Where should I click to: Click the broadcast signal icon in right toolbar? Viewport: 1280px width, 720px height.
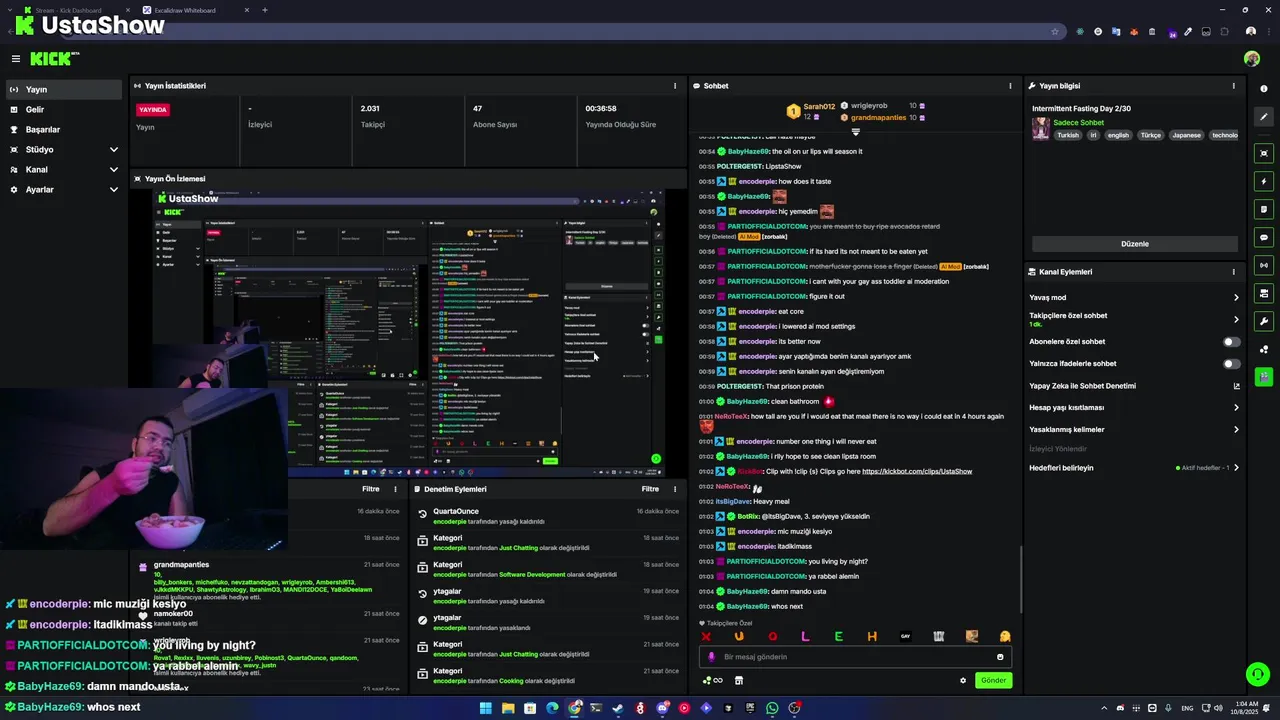[x=1264, y=265]
